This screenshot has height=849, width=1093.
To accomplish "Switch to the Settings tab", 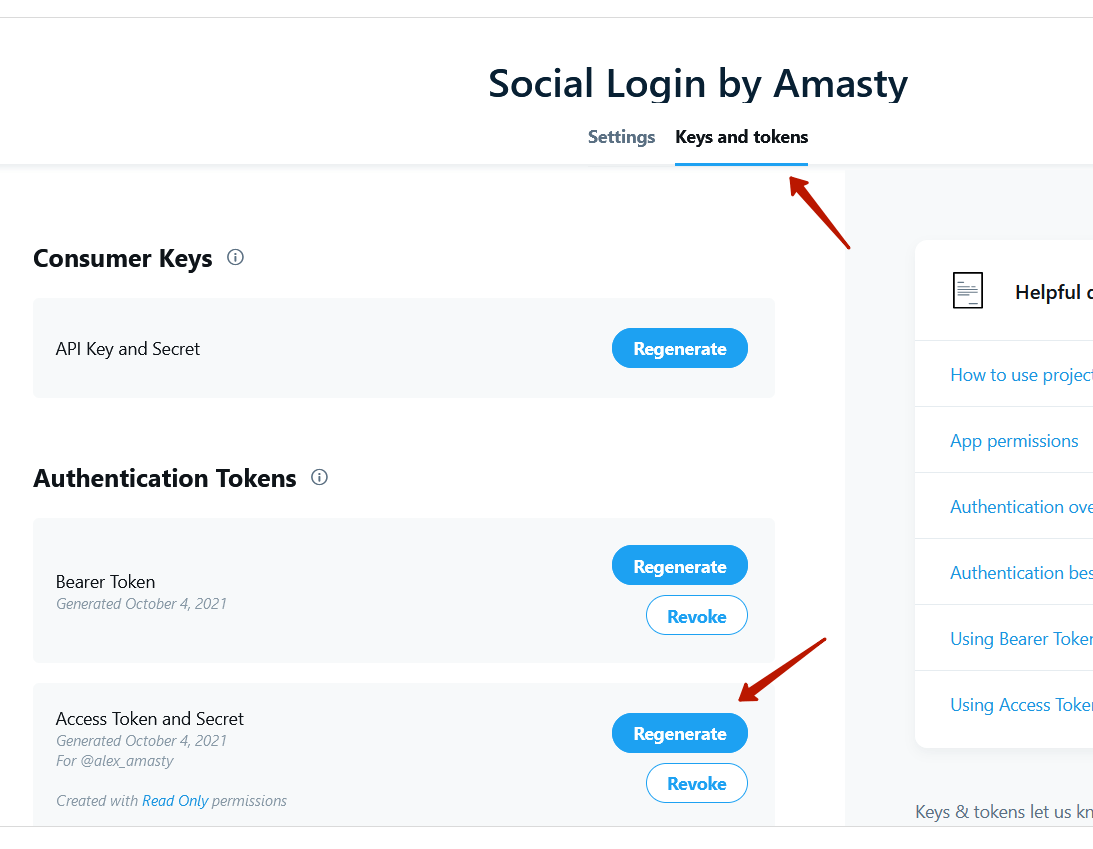I will [621, 137].
